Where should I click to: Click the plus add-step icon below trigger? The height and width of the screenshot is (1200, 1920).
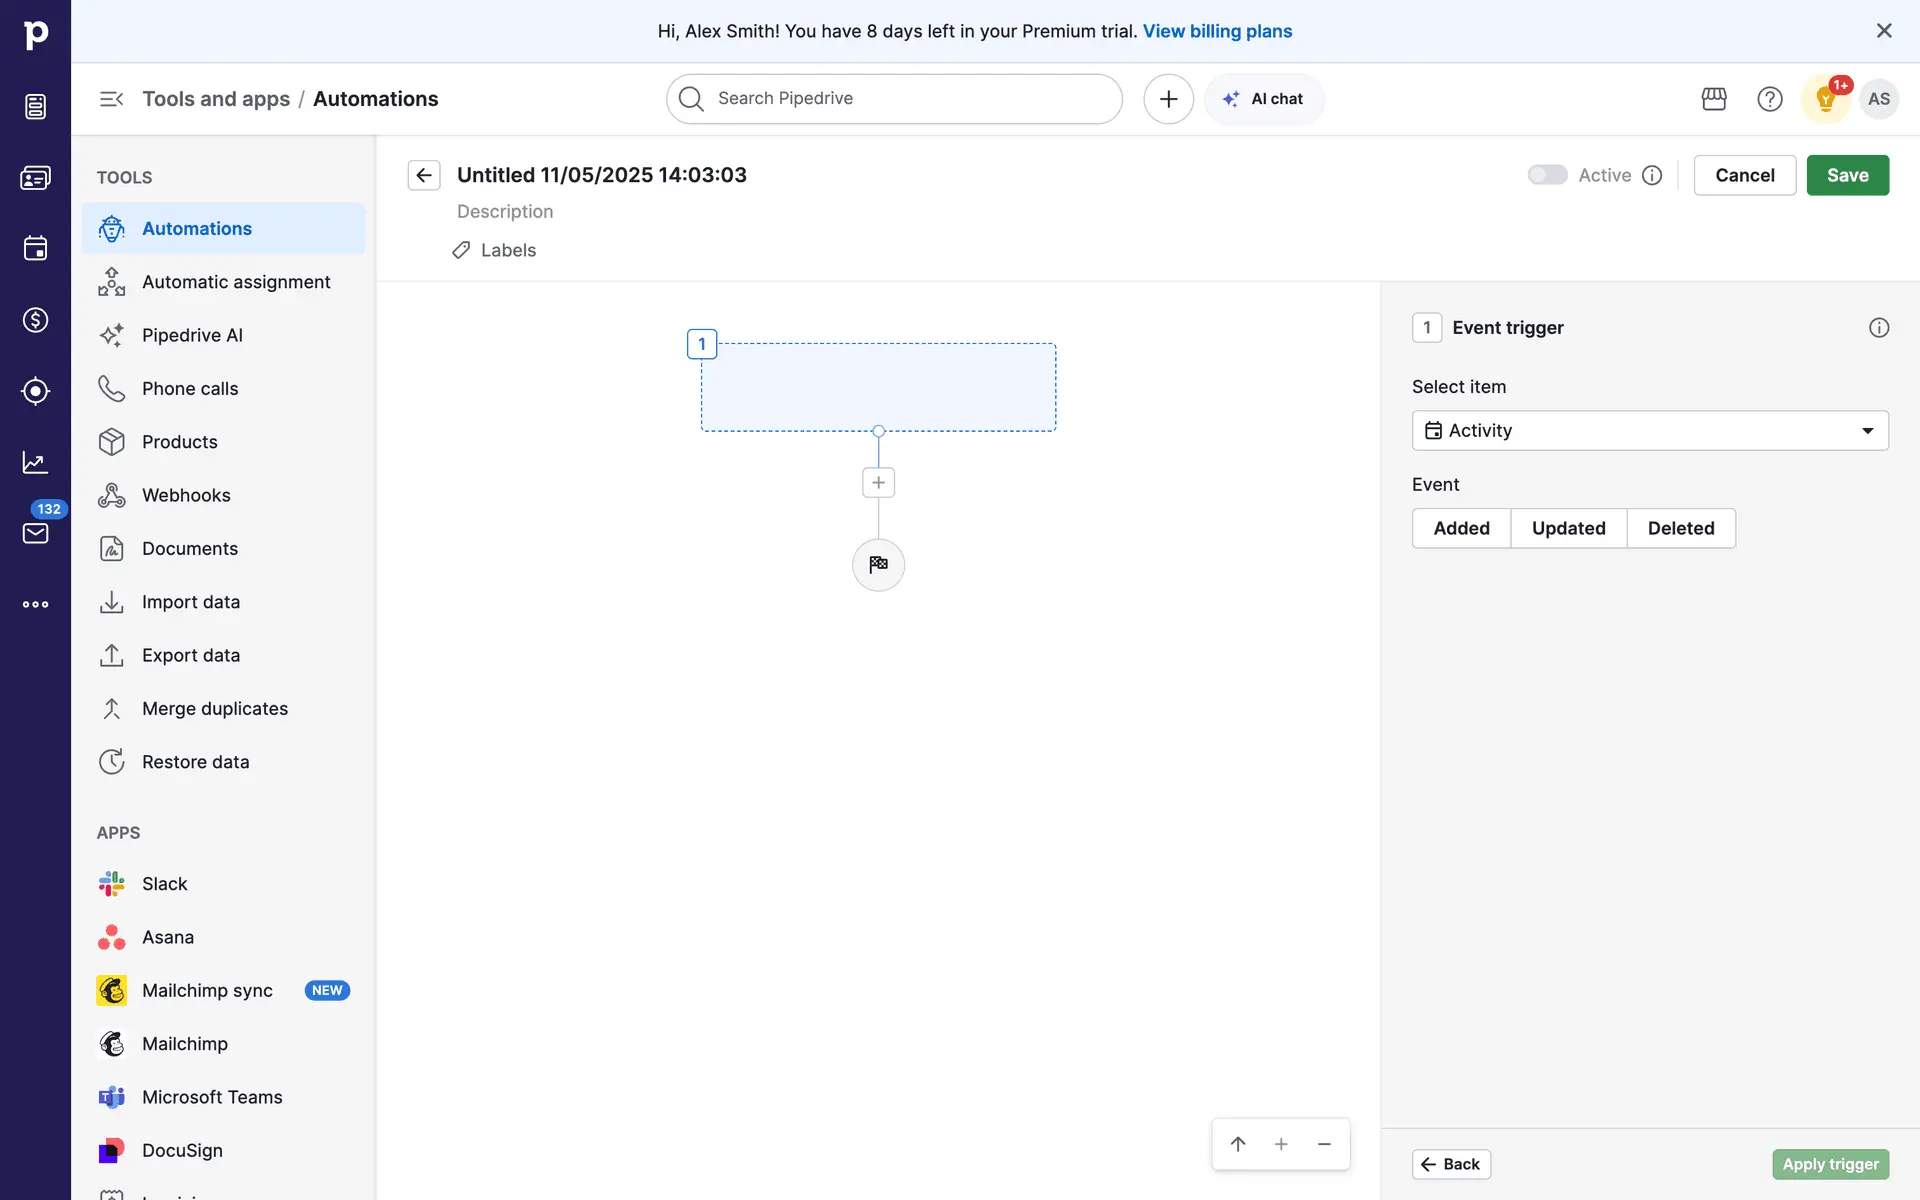coord(878,483)
